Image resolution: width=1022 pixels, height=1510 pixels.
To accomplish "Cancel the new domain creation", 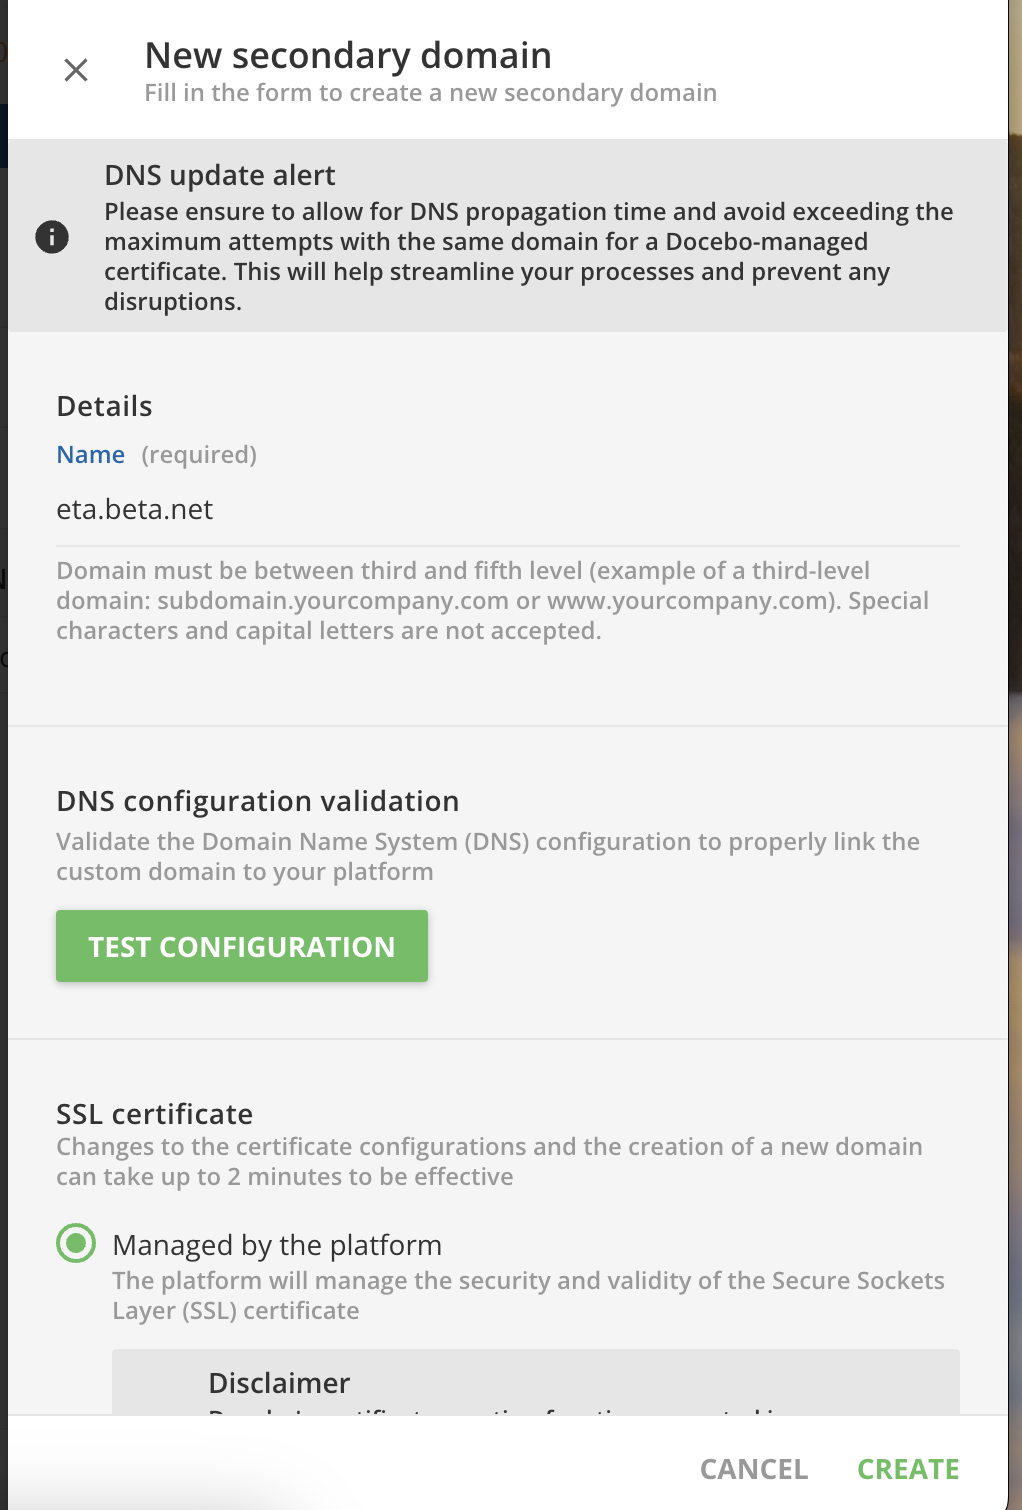I will 754,1469.
